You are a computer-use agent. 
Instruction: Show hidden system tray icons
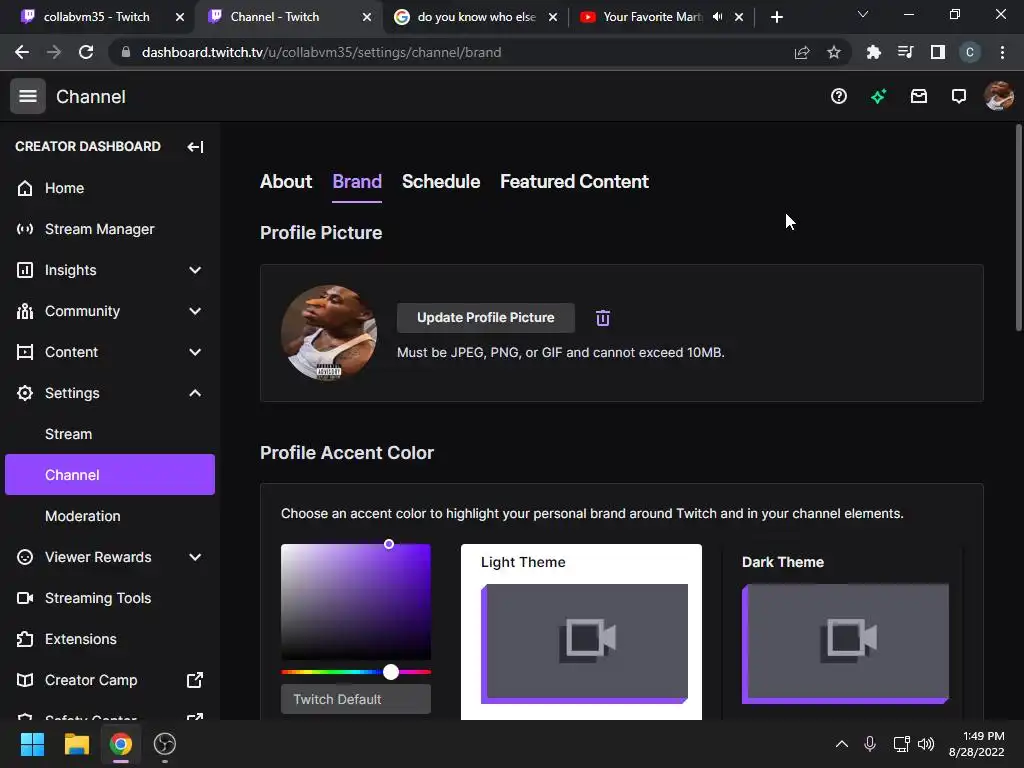[x=842, y=744]
